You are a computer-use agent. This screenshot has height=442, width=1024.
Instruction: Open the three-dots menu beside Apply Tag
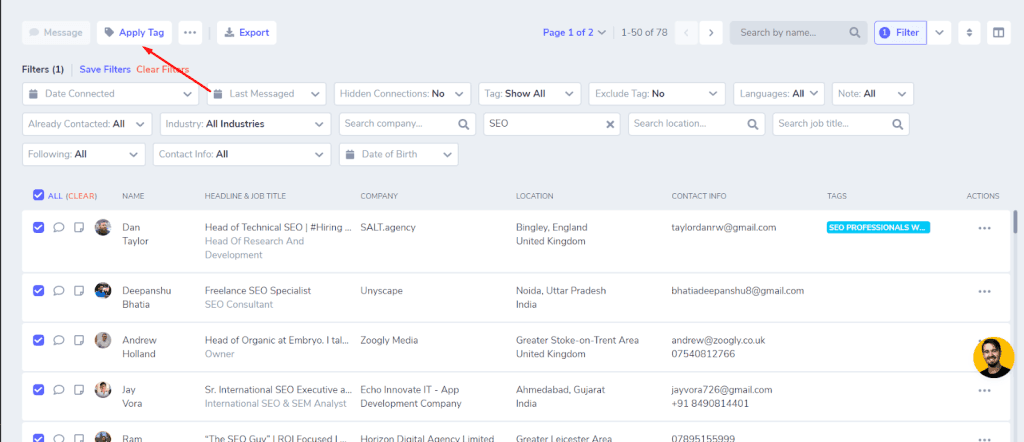click(x=190, y=33)
